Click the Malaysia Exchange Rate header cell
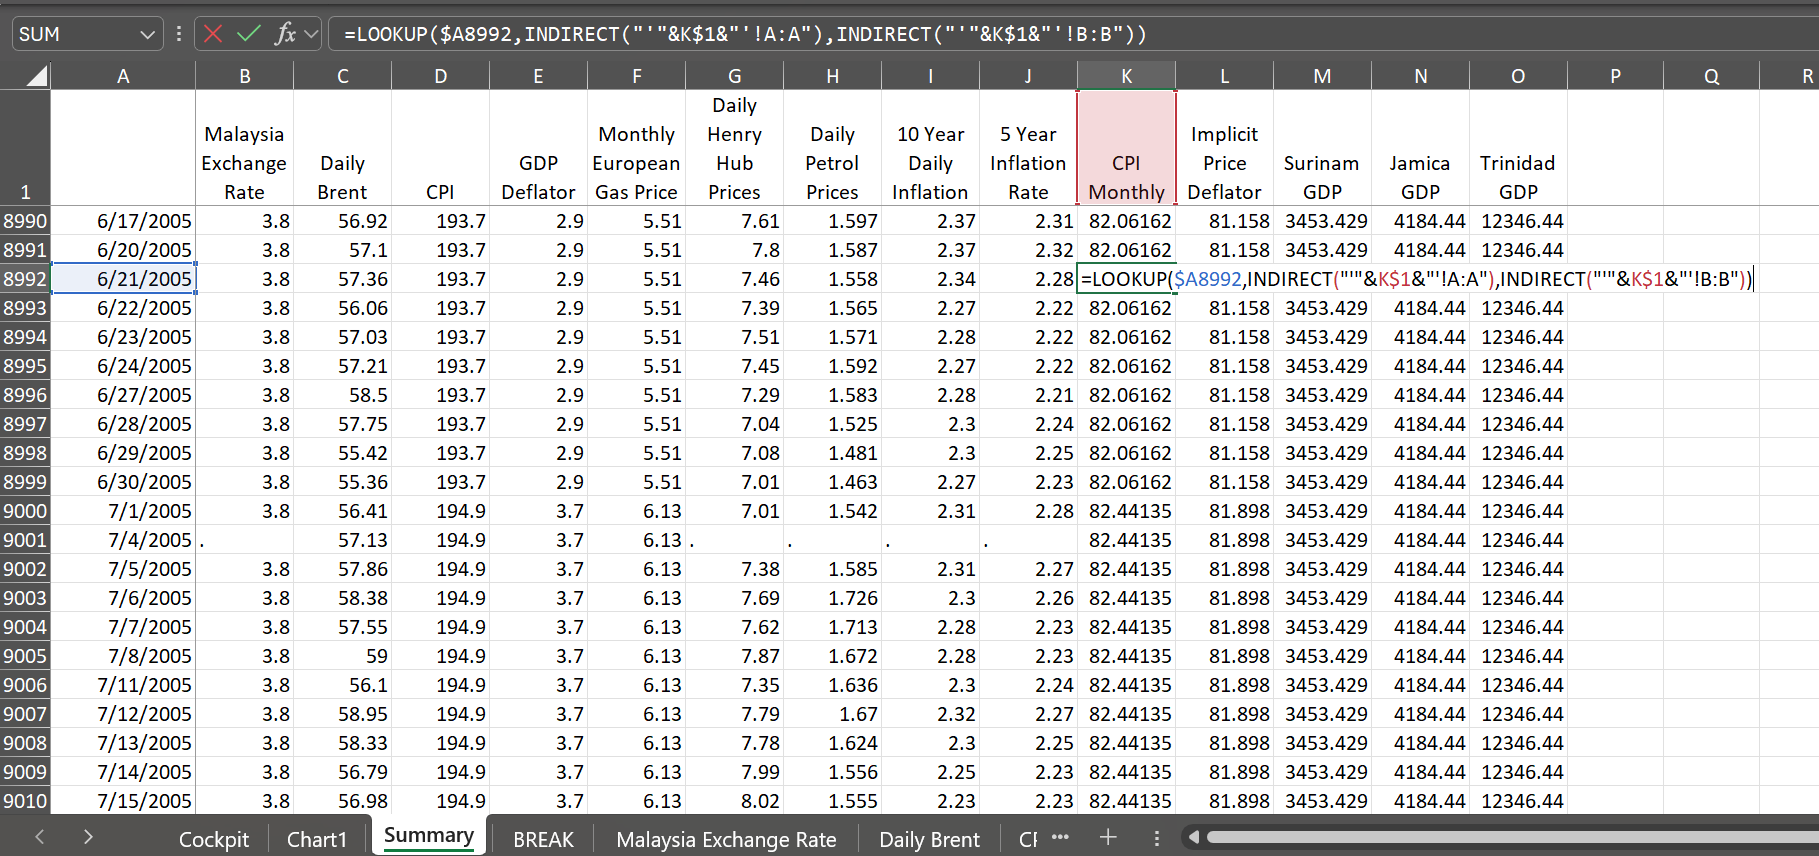The width and height of the screenshot is (1819, 856). (x=244, y=148)
